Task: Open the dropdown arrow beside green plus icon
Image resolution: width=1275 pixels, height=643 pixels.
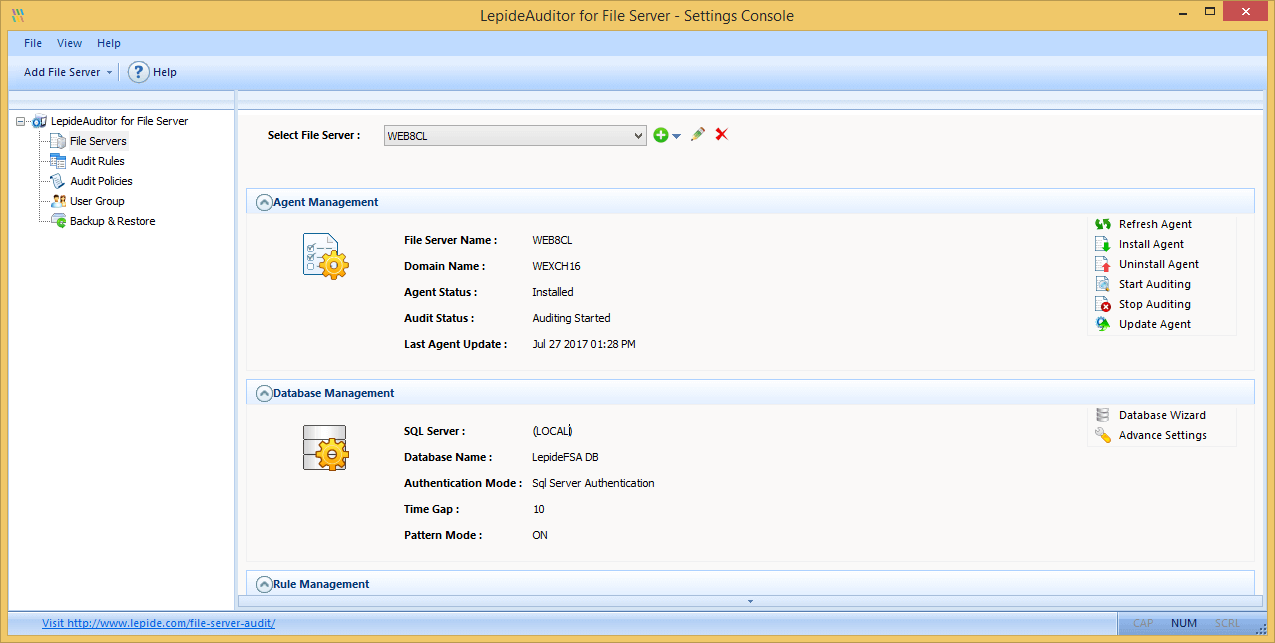Action: [677, 136]
